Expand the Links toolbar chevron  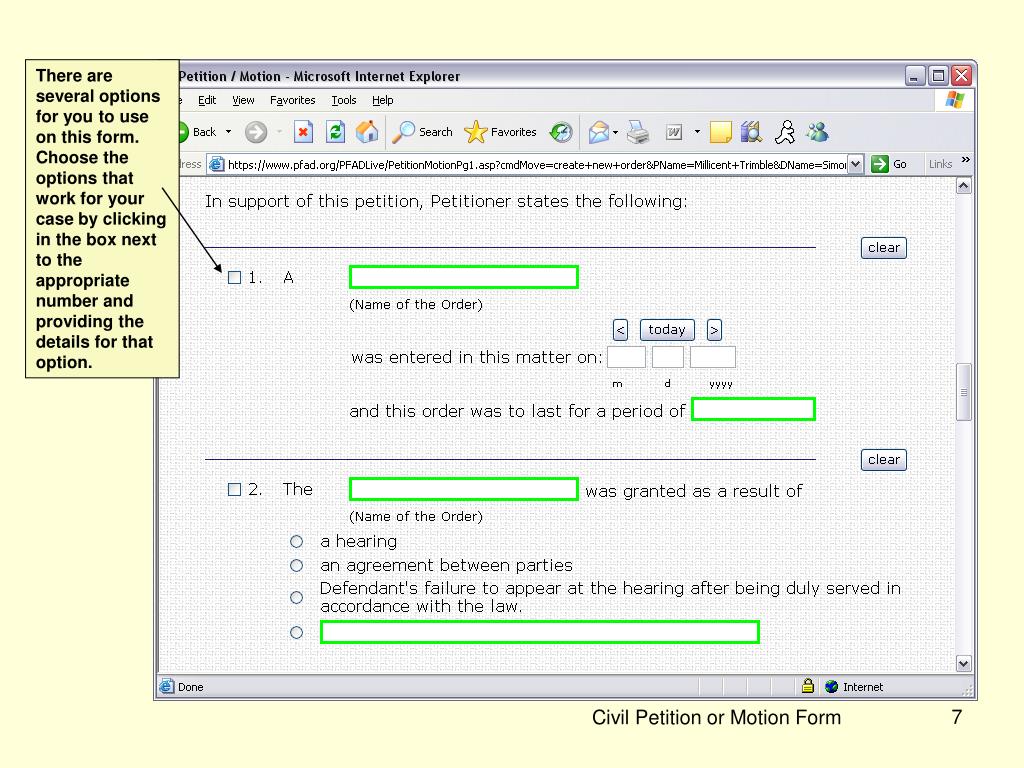[965, 160]
